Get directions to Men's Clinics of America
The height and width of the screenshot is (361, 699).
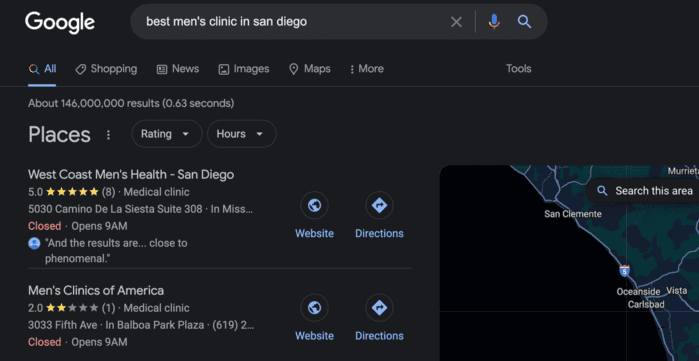[x=379, y=308]
